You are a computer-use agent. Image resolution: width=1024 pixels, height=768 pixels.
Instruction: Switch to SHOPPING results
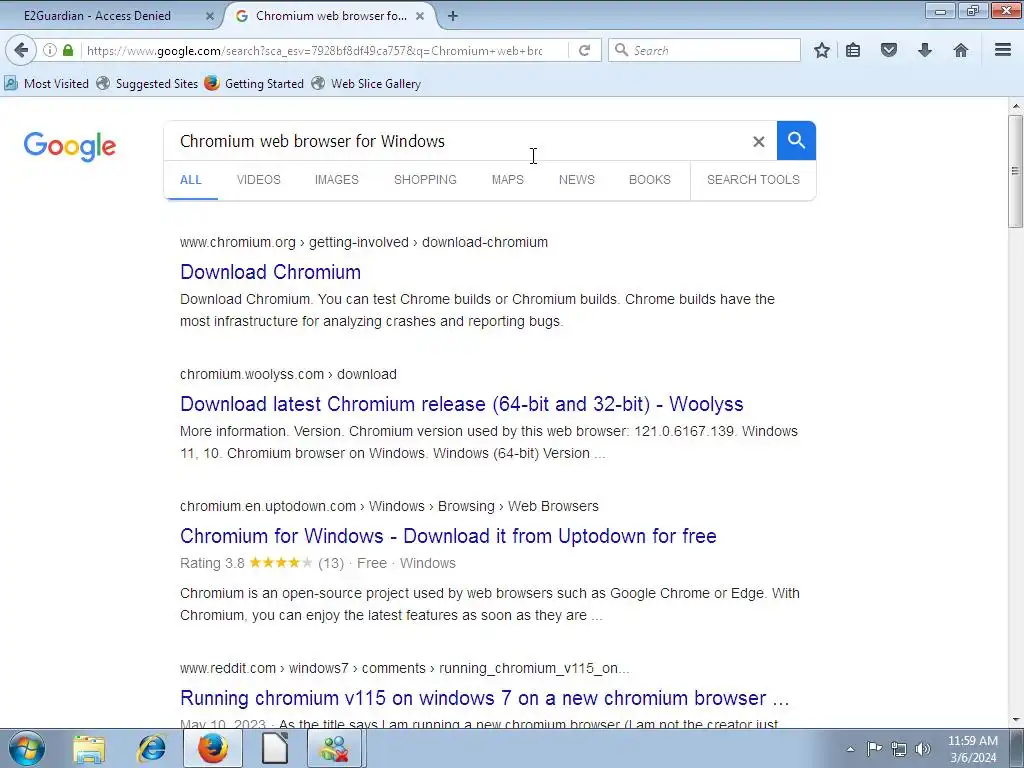425,180
